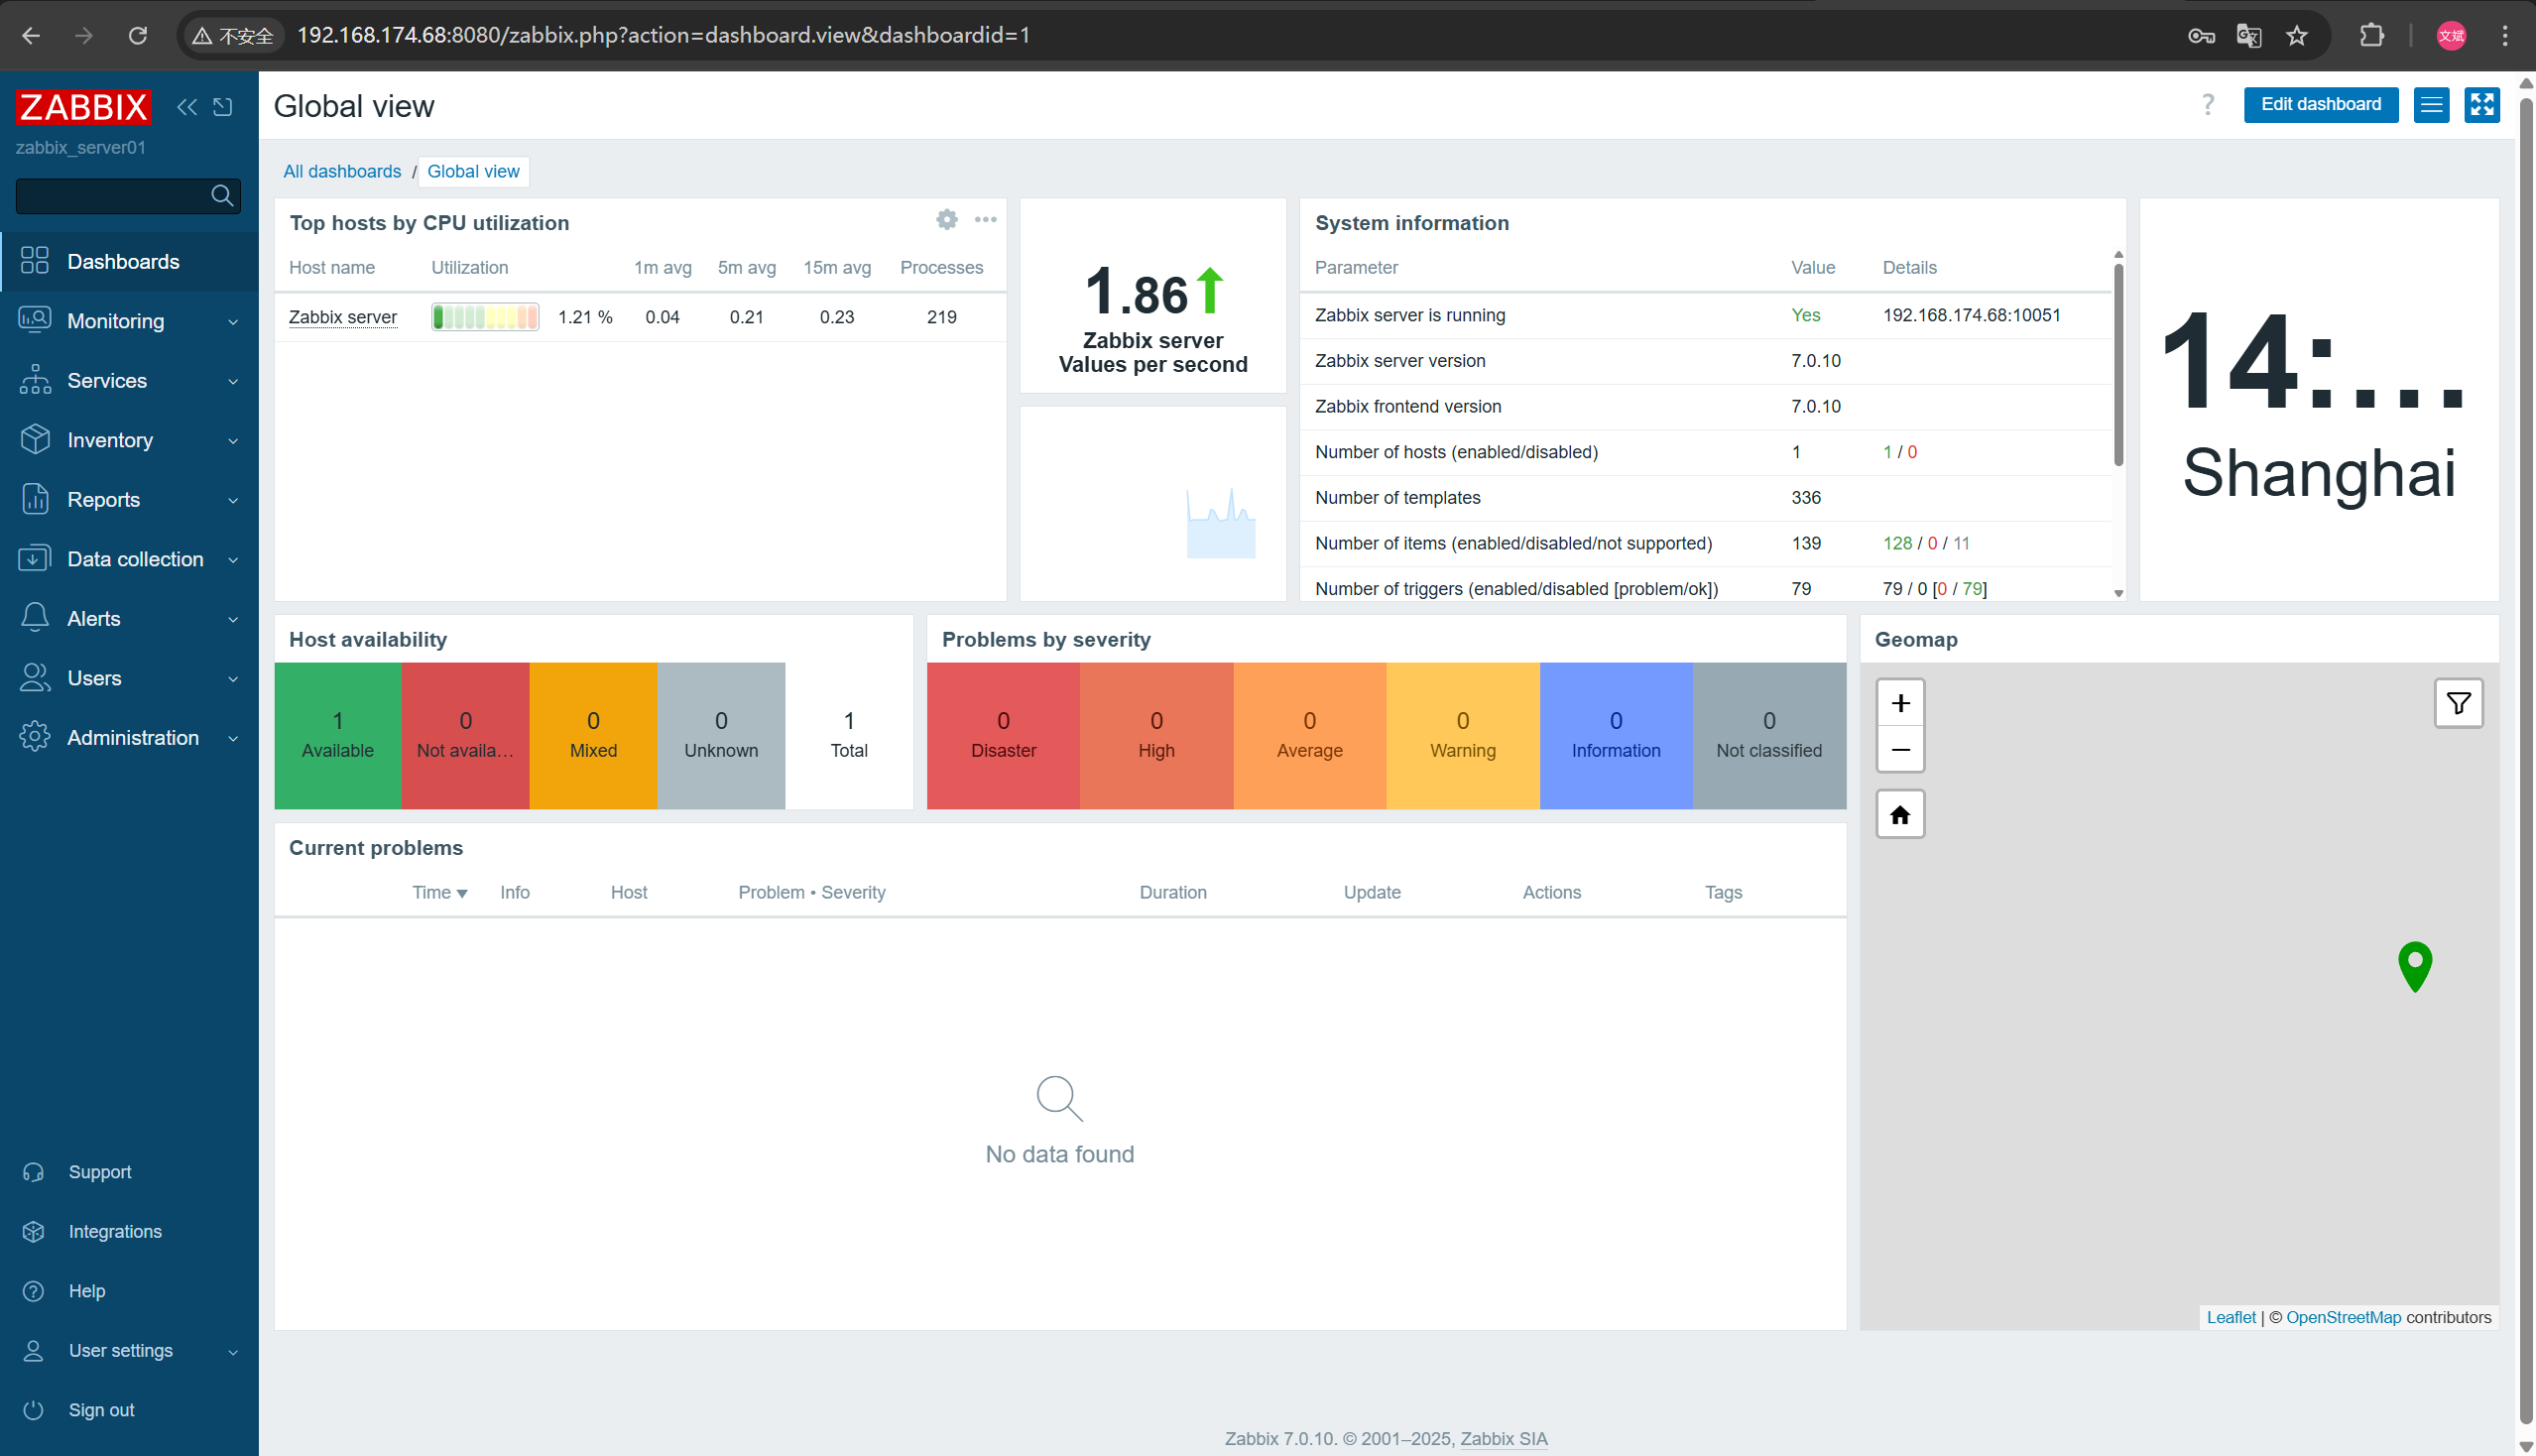Click the not-secure warning site badge
Image resolution: width=2536 pixels, height=1456 pixels.
(x=233, y=35)
